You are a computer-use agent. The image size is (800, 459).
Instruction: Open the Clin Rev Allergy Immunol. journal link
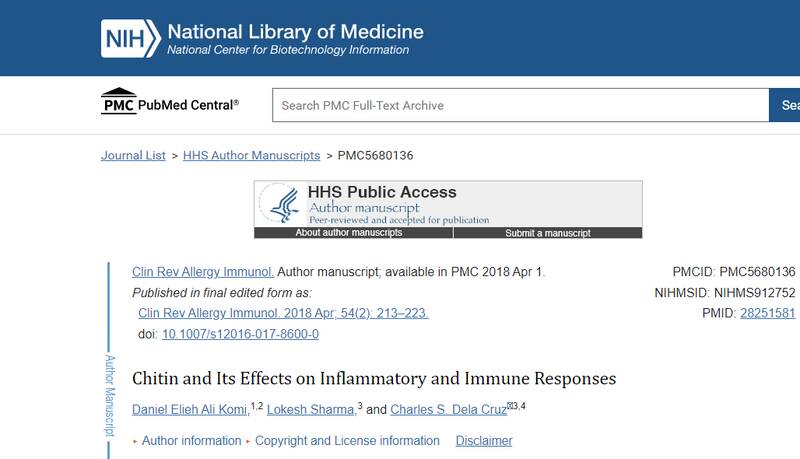(x=202, y=272)
